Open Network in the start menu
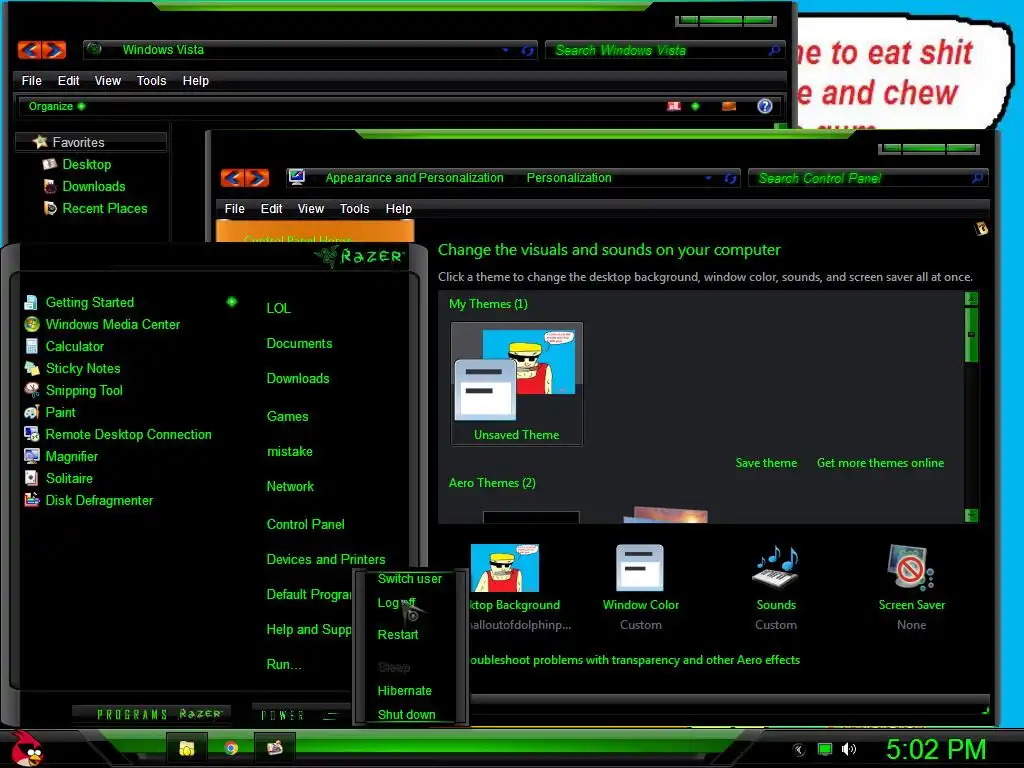Screen dimensions: 1024x768 click(x=290, y=487)
